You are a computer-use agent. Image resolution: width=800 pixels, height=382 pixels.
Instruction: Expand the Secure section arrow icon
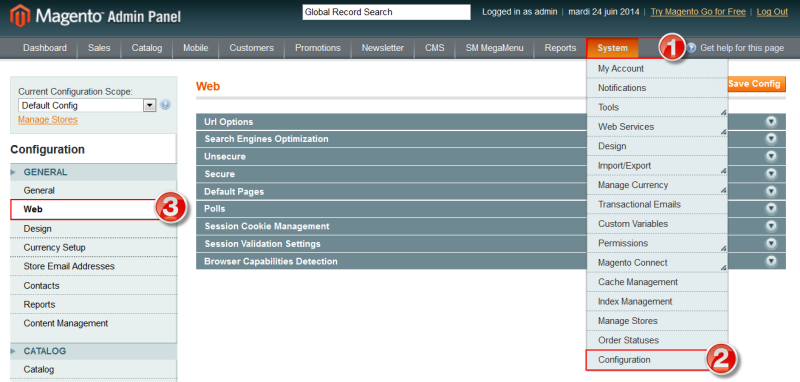click(771, 173)
